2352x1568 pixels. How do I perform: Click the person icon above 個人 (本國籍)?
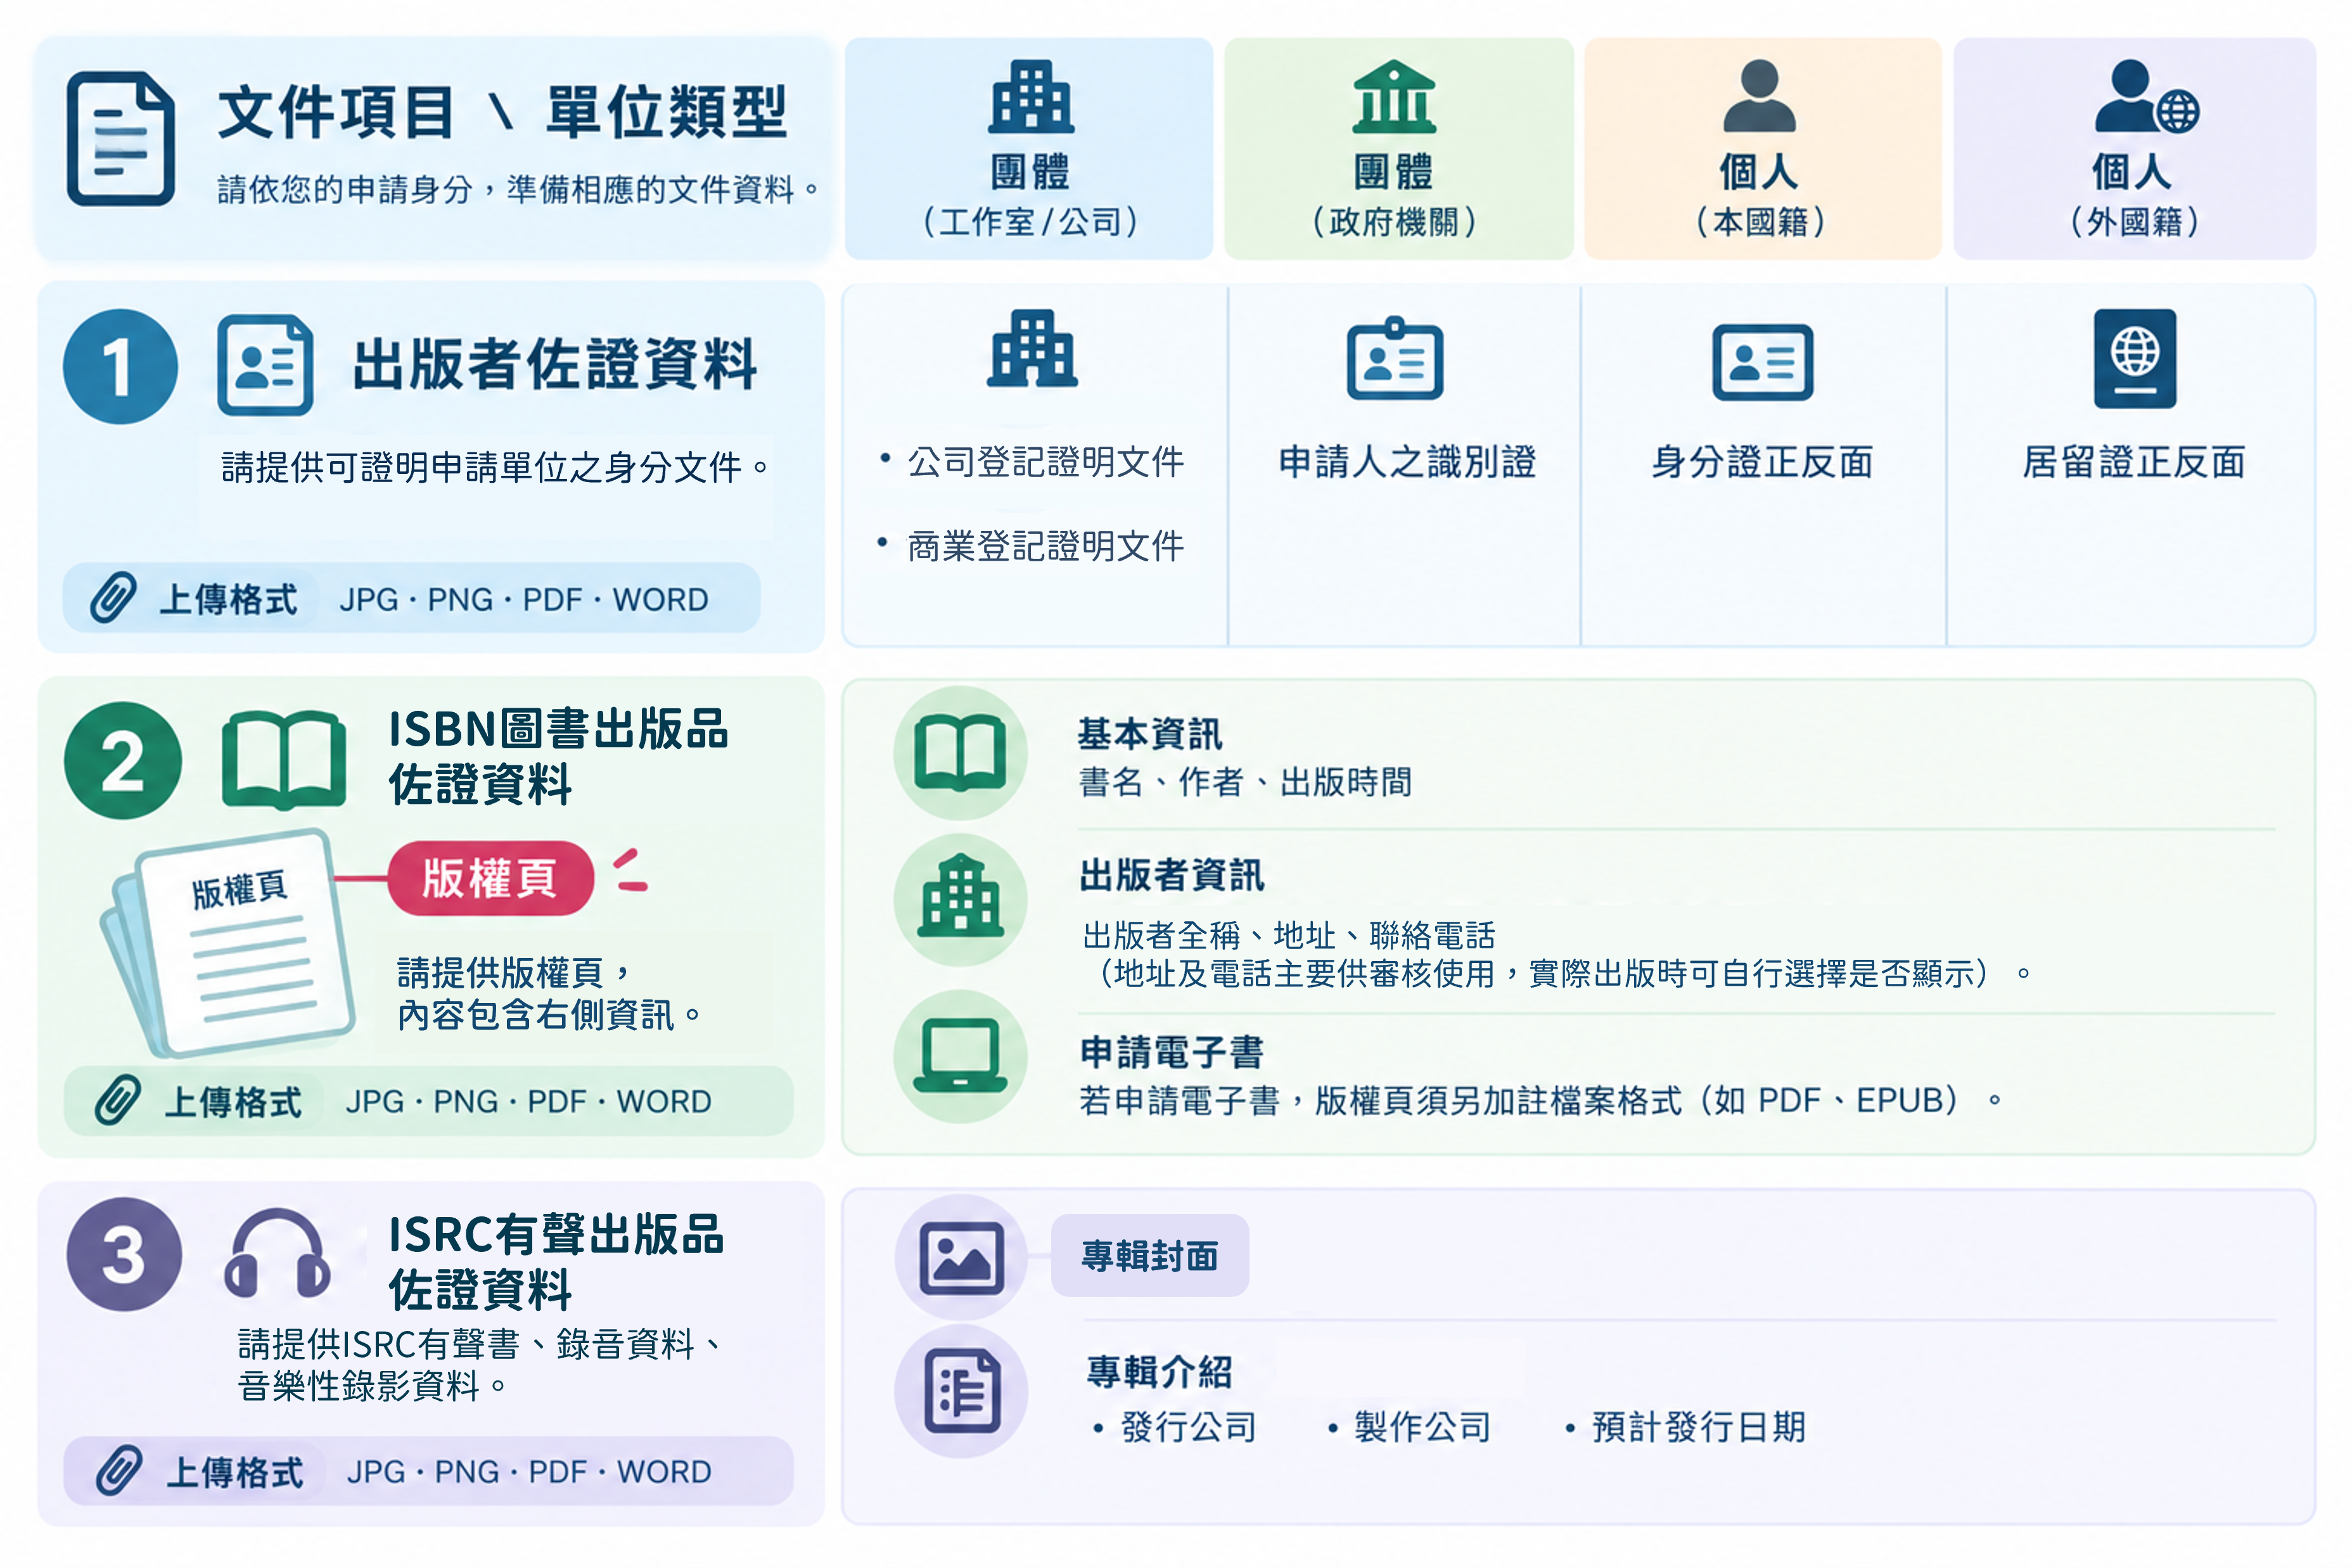pos(1759,96)
